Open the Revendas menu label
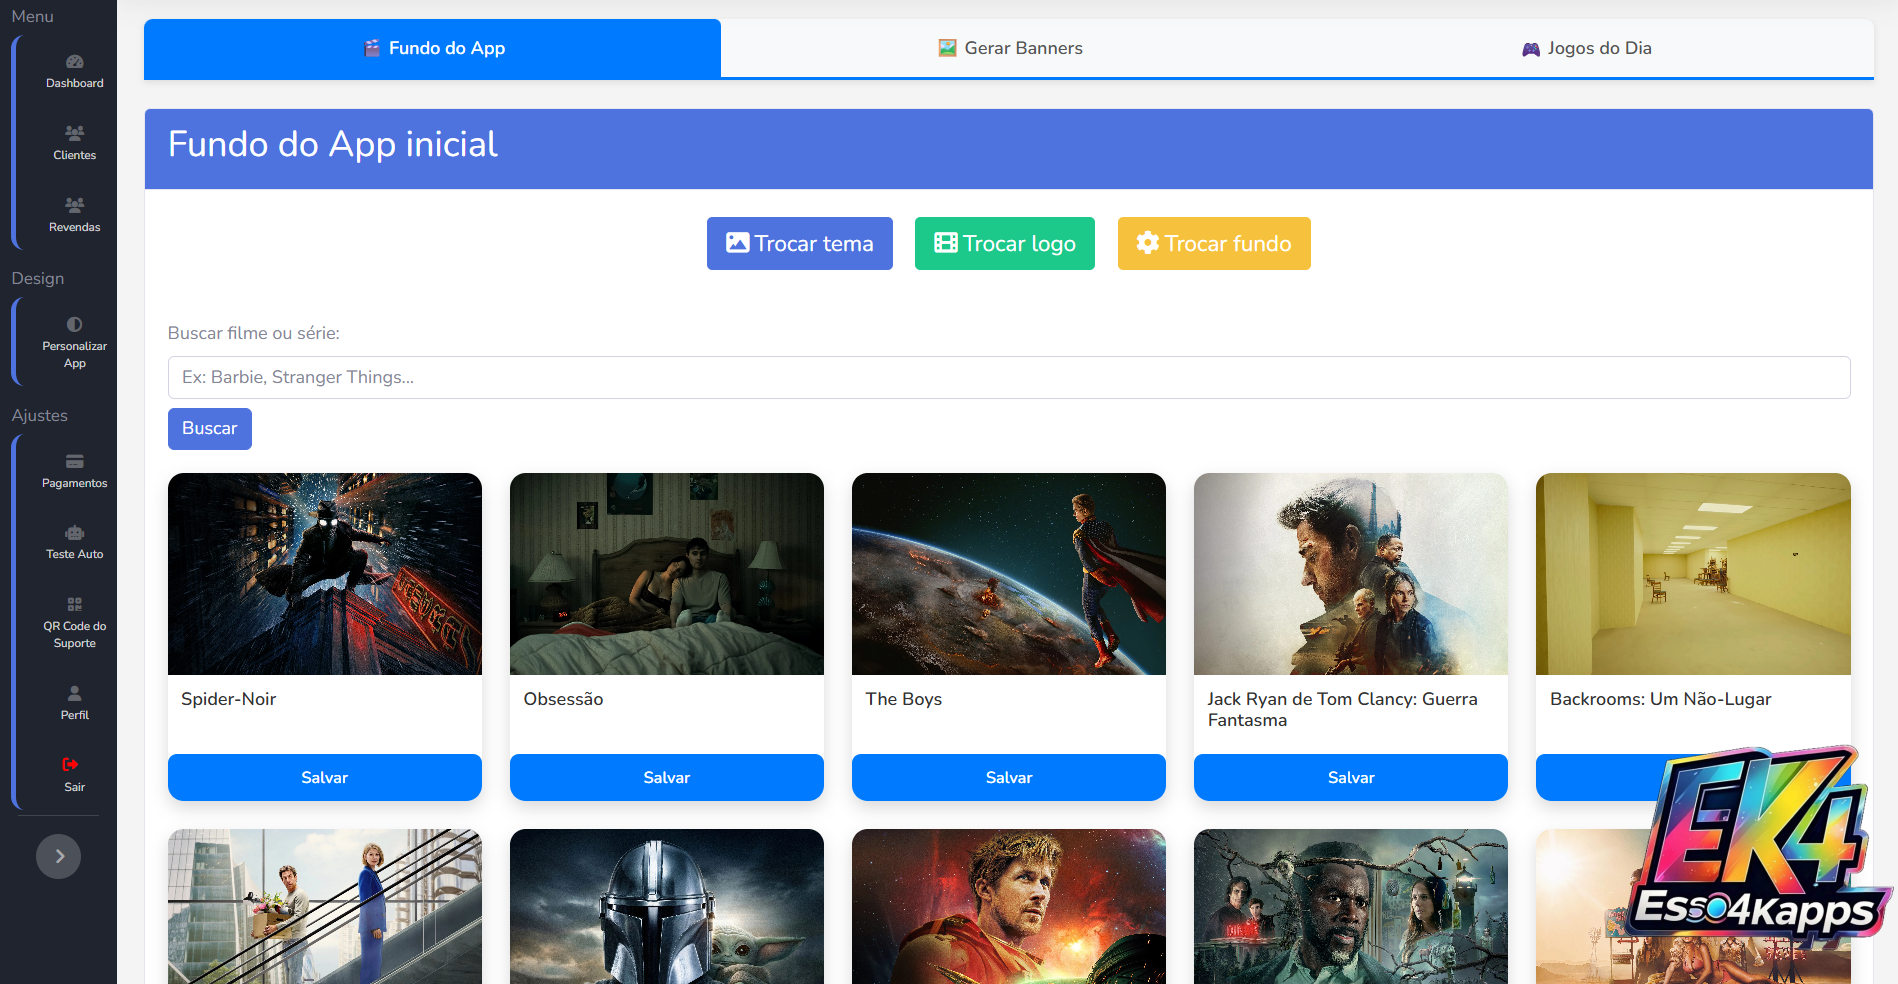 [74, 227]
